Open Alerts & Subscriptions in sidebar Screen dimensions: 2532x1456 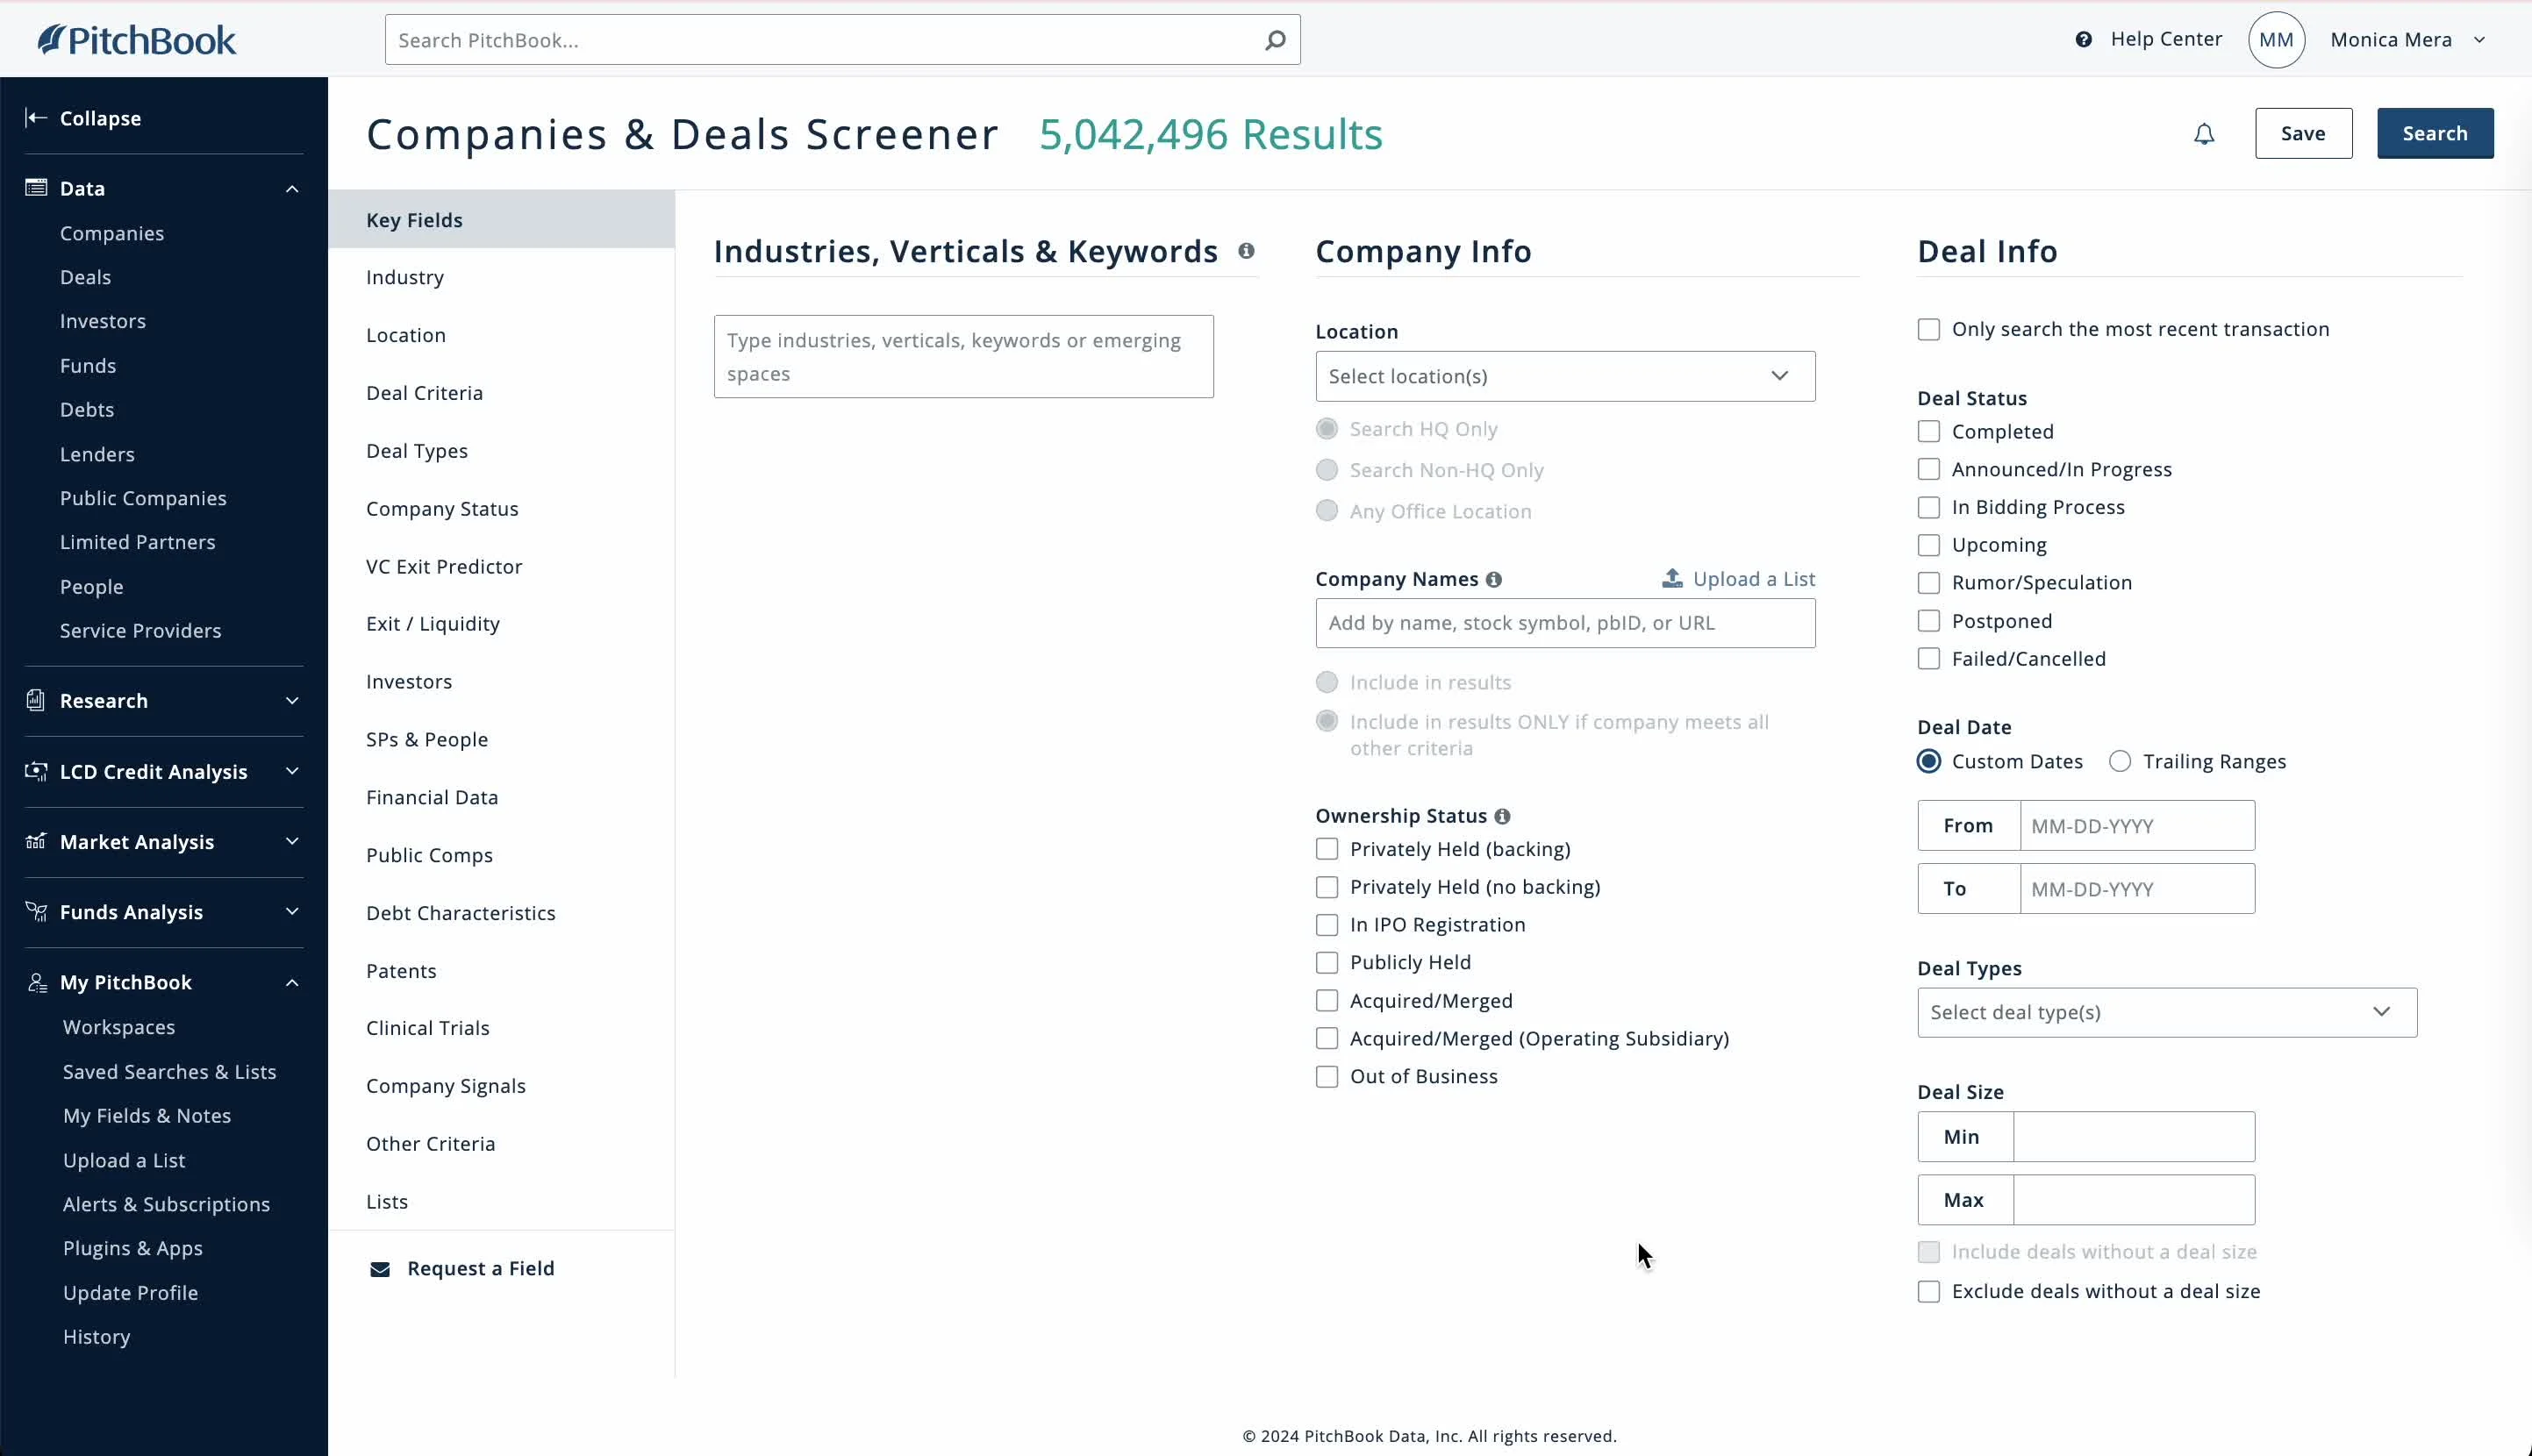point(166,1204)
